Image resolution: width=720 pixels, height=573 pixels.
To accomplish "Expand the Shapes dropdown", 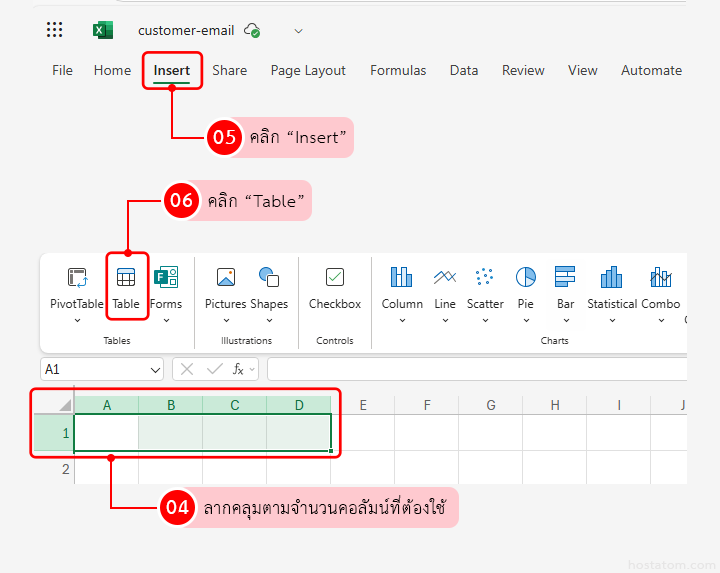I will 268,320.
